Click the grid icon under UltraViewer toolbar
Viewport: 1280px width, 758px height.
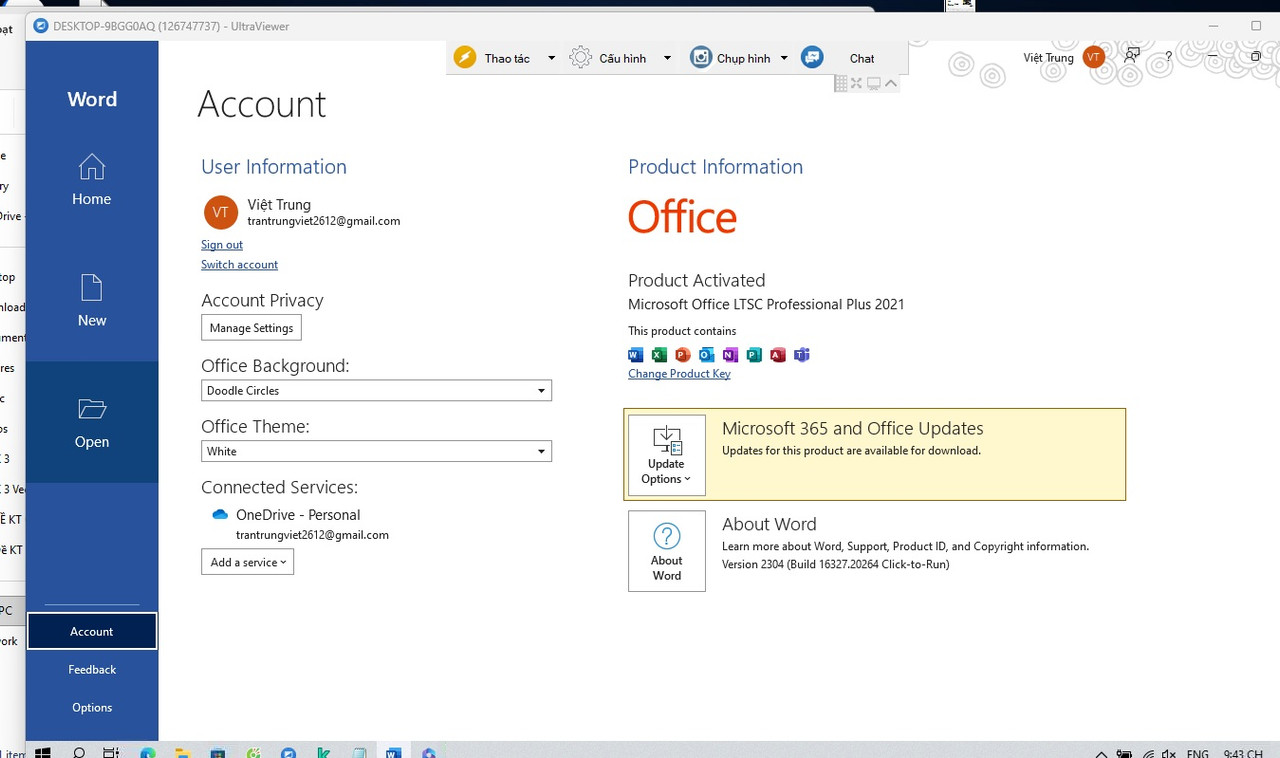841,84
